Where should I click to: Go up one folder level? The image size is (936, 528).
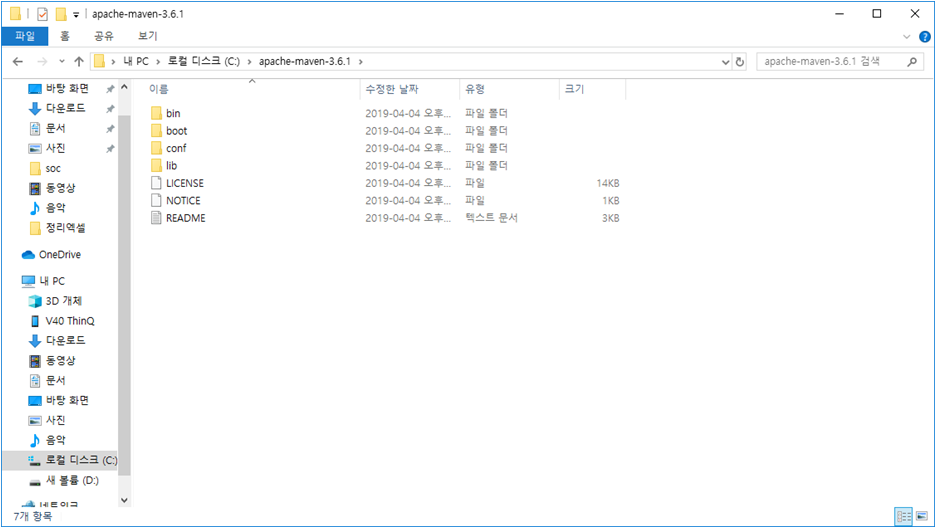point(79,61)
